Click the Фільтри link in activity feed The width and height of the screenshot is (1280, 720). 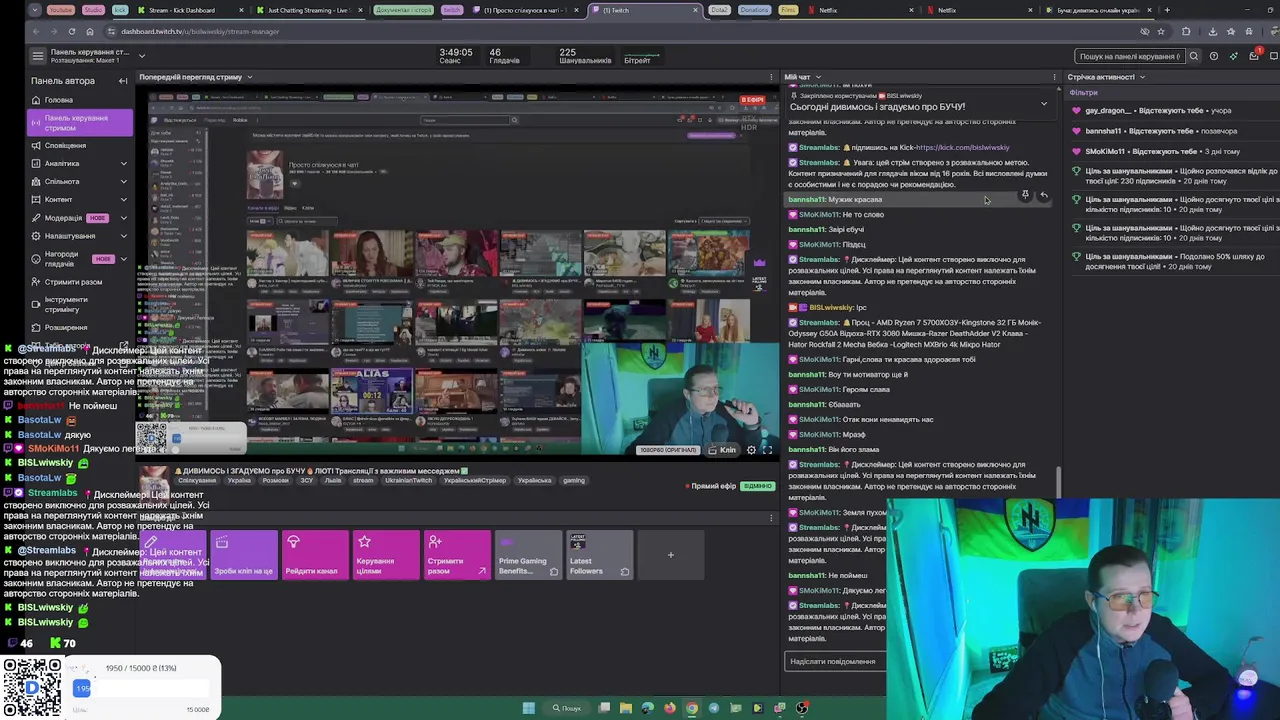[x=1083, y=93]
